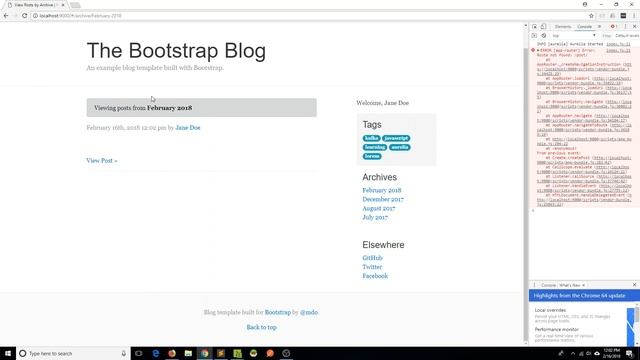
Task: Open the JavaScript context 'top' dropdown
Action: pyautogui.click(x=574, y=36)
